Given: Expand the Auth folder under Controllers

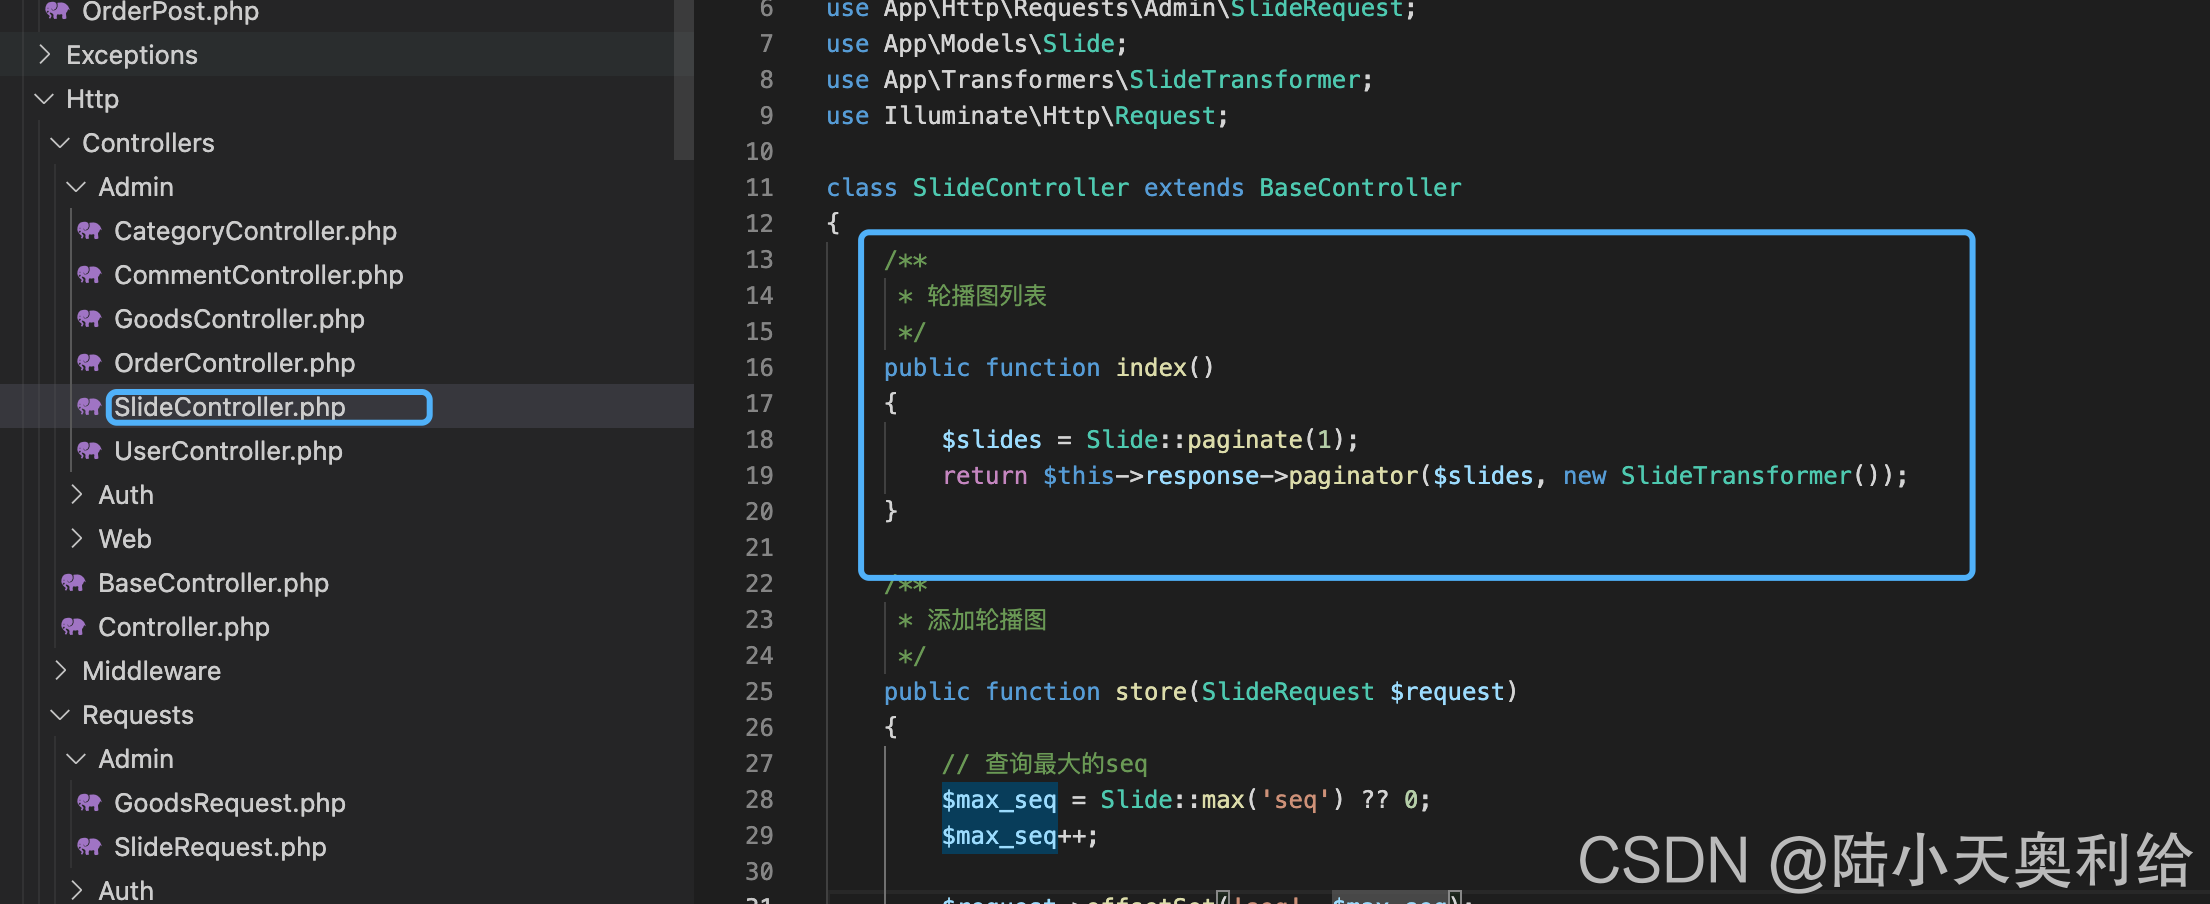Looking at the screenshot, I should 76,495.
